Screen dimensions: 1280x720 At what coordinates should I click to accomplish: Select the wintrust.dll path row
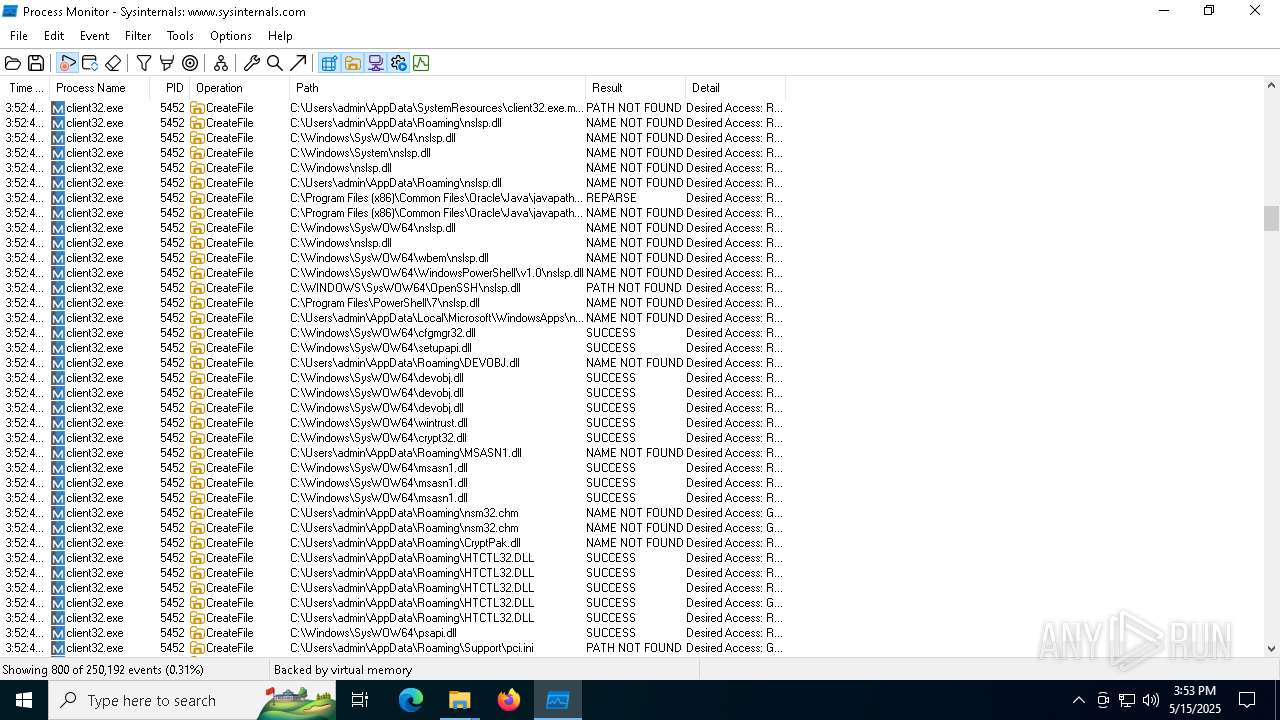393,423
